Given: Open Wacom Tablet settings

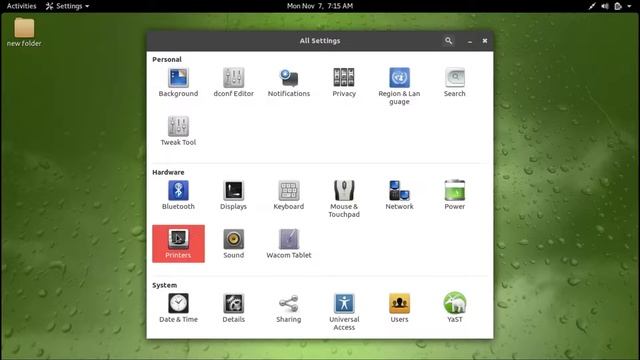Looking at the screenshot, I should (289, 244).
